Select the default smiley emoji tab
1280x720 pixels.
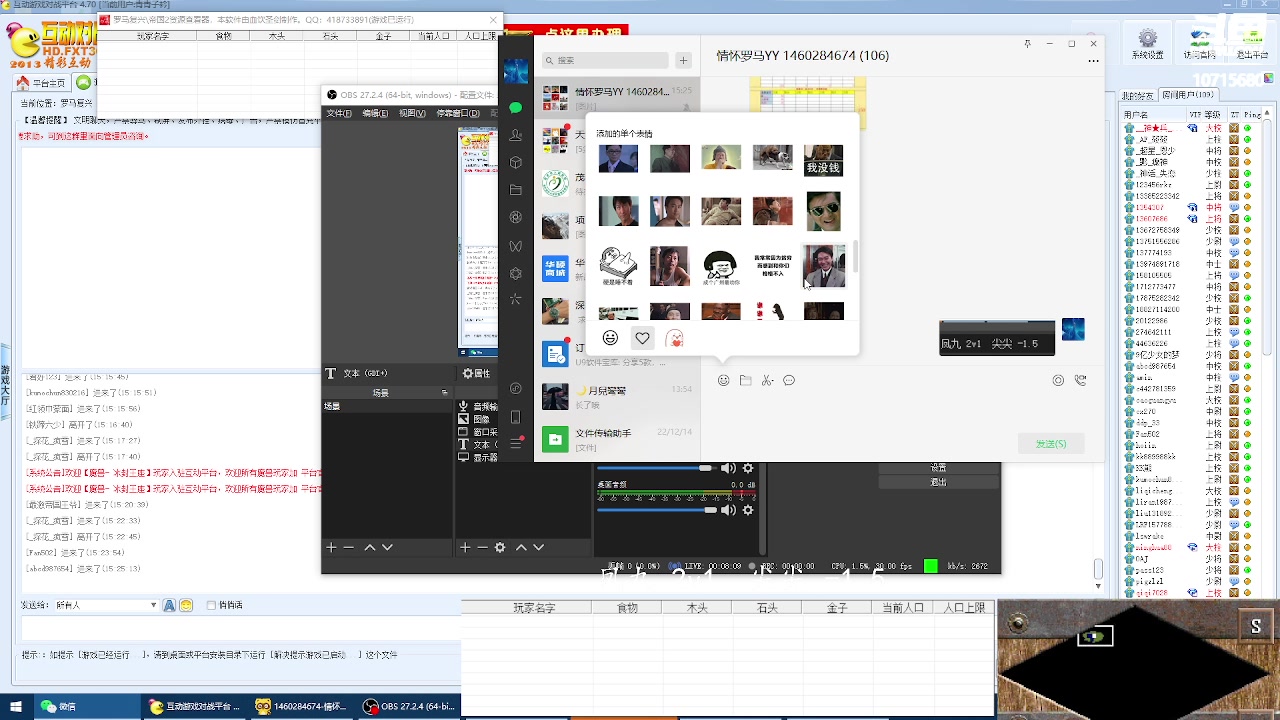tap(611, 338)
